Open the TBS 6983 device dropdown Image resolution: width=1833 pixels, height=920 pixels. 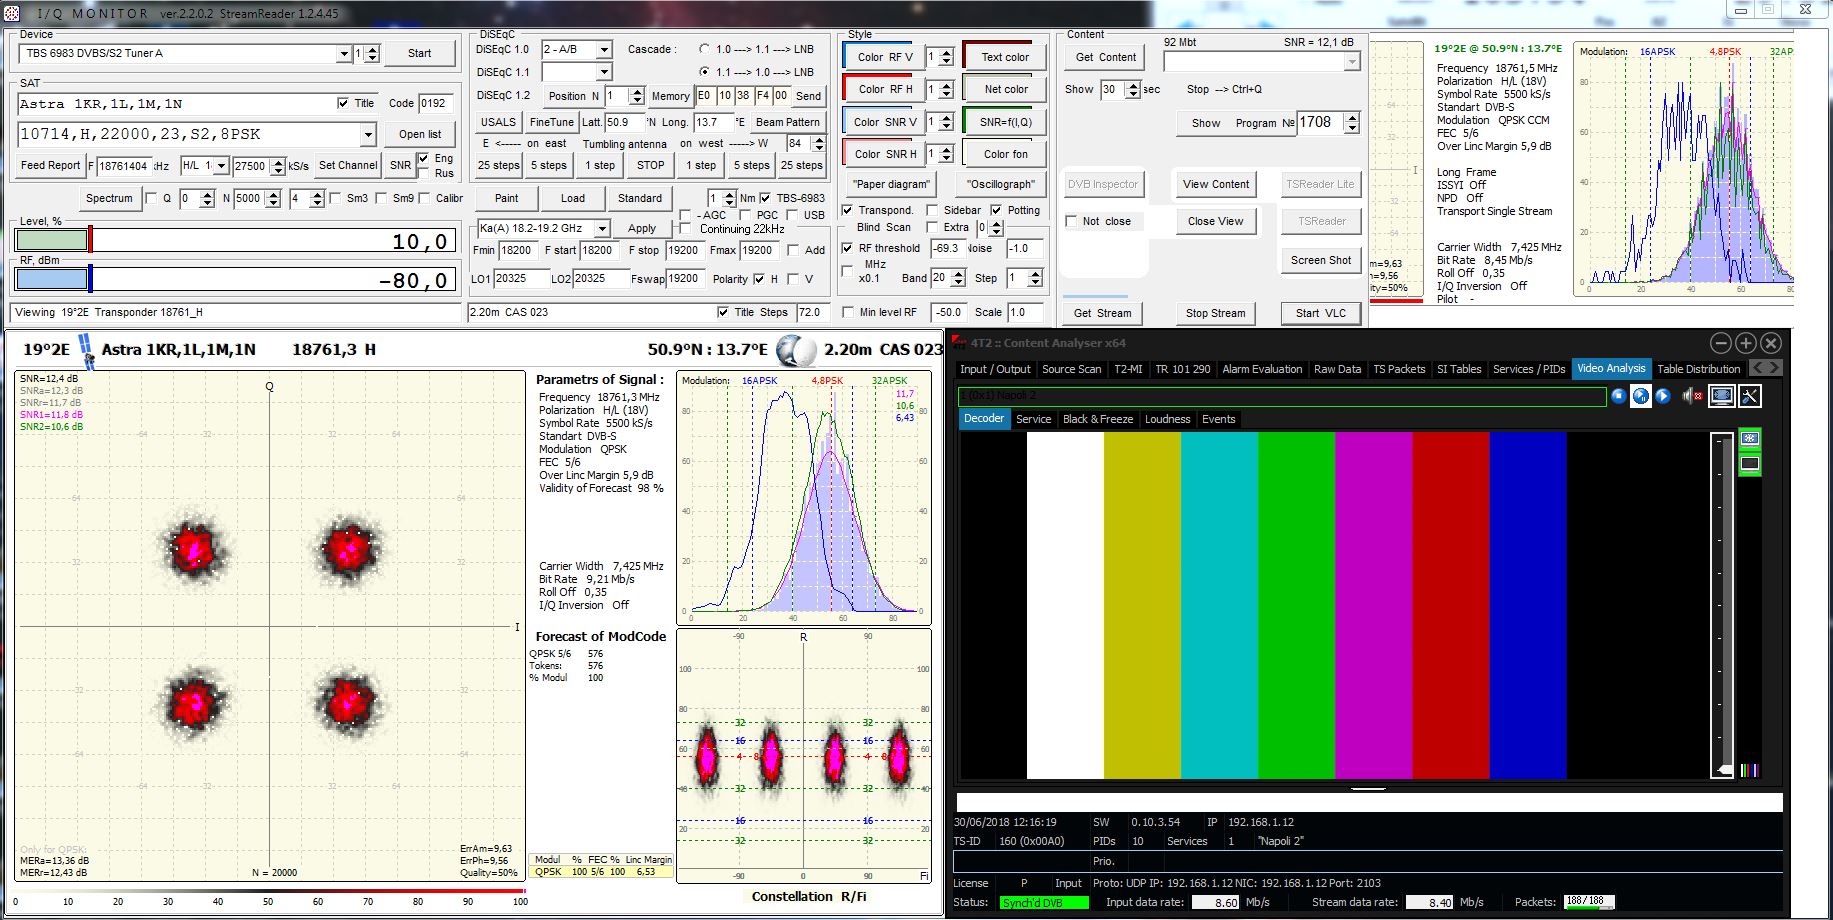coord(344,54)
